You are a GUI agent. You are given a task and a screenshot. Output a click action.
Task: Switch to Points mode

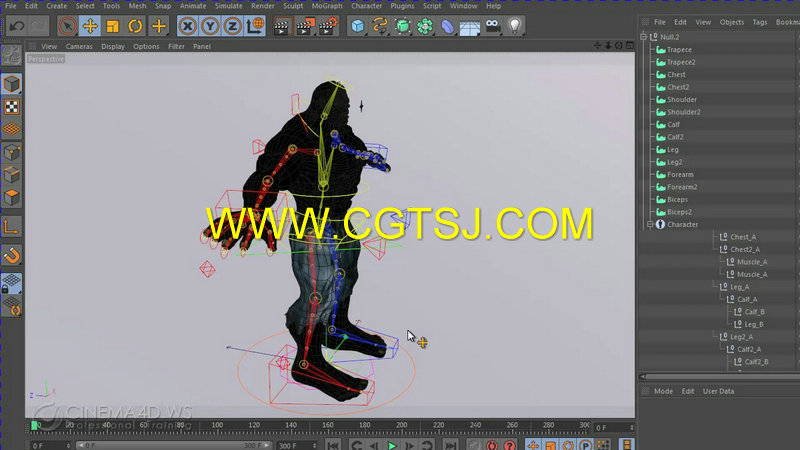click(11, 152)
